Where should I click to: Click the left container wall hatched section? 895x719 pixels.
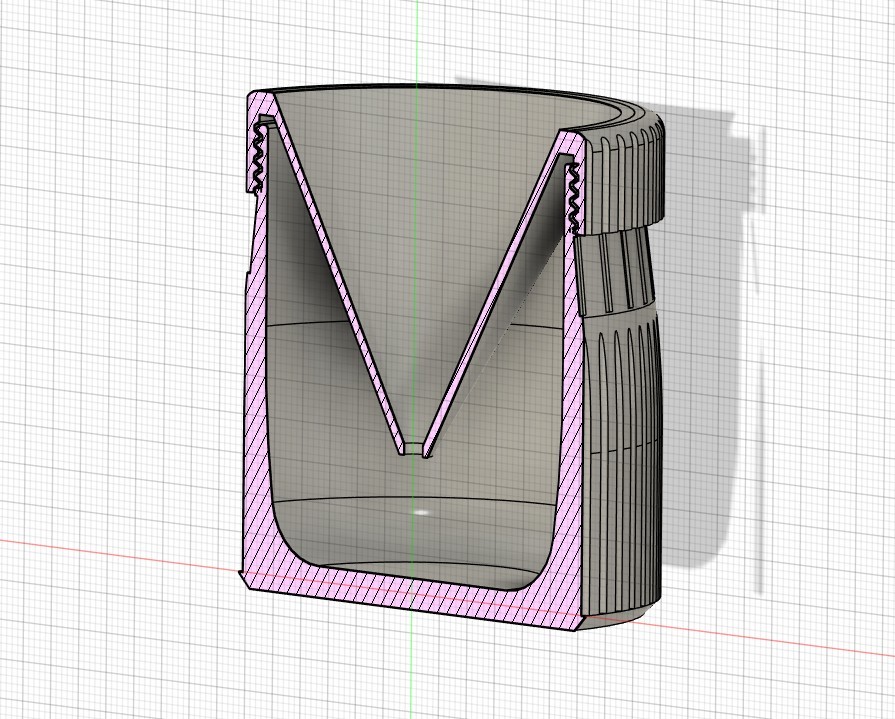[x=254, y=400]
